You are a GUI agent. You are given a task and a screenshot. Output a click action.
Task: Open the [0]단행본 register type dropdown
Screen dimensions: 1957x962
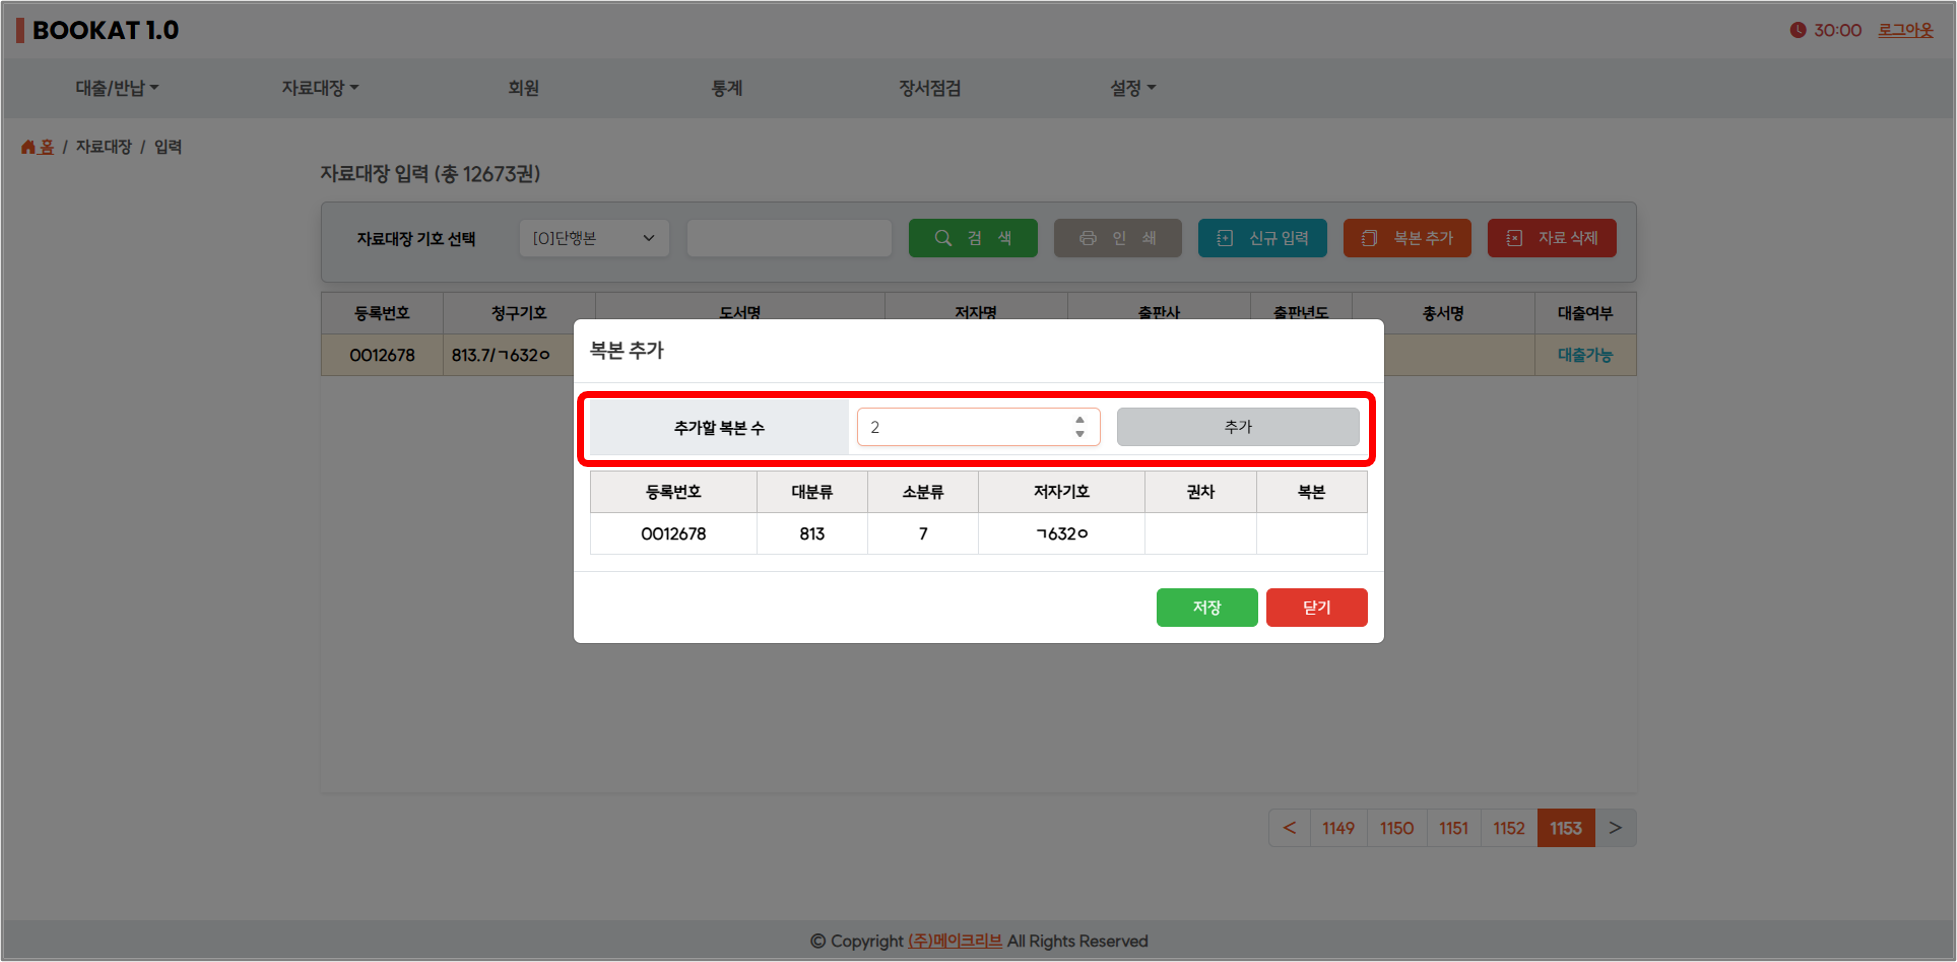point(594,238)
